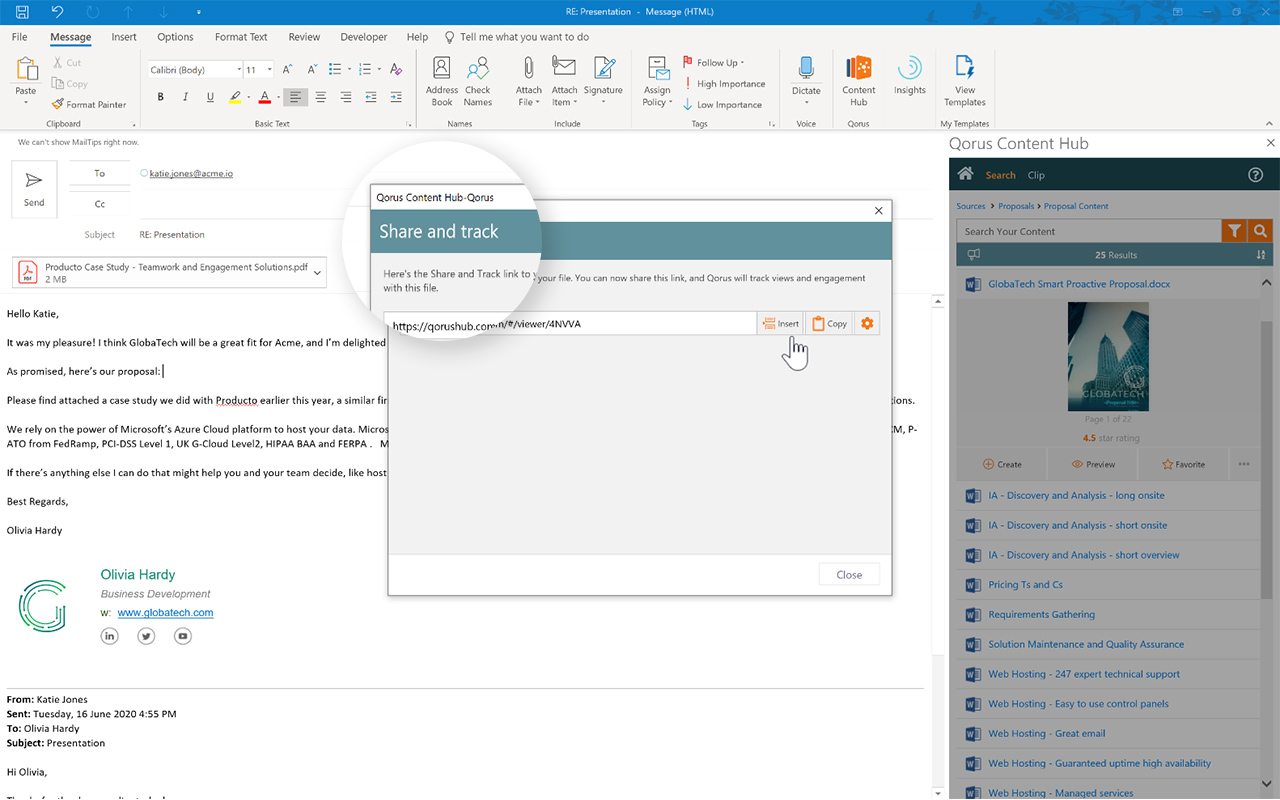This screenshot has width=1280, height=800.
Task: Click the Search Your Content field
Action: tap(1089, 231)
